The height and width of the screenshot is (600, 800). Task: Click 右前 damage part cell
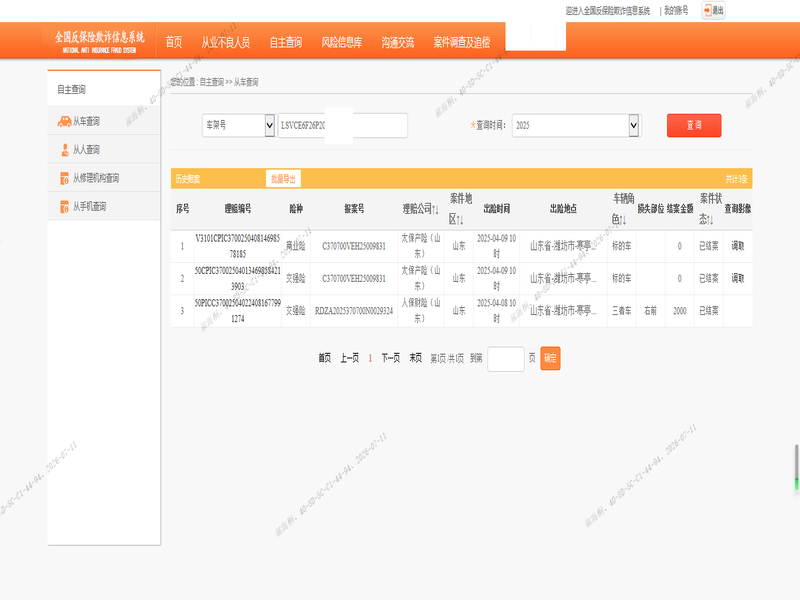tap(650, 310)
